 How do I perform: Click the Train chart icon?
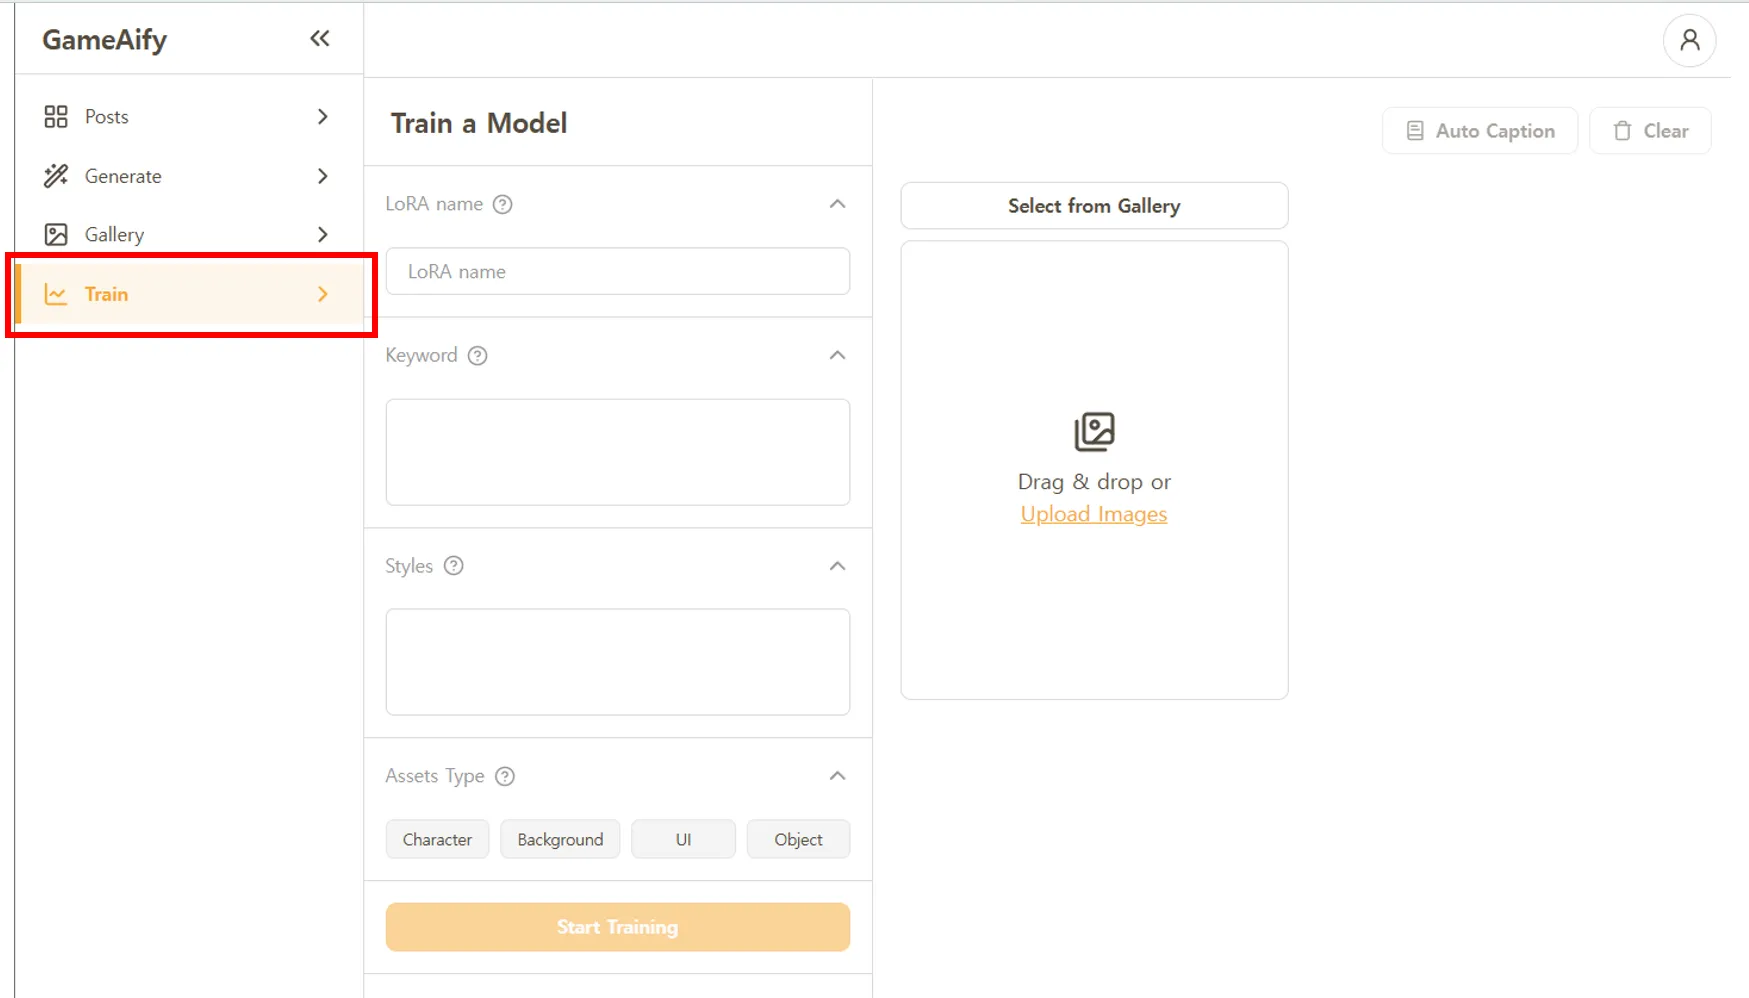[x=56, y=294]
